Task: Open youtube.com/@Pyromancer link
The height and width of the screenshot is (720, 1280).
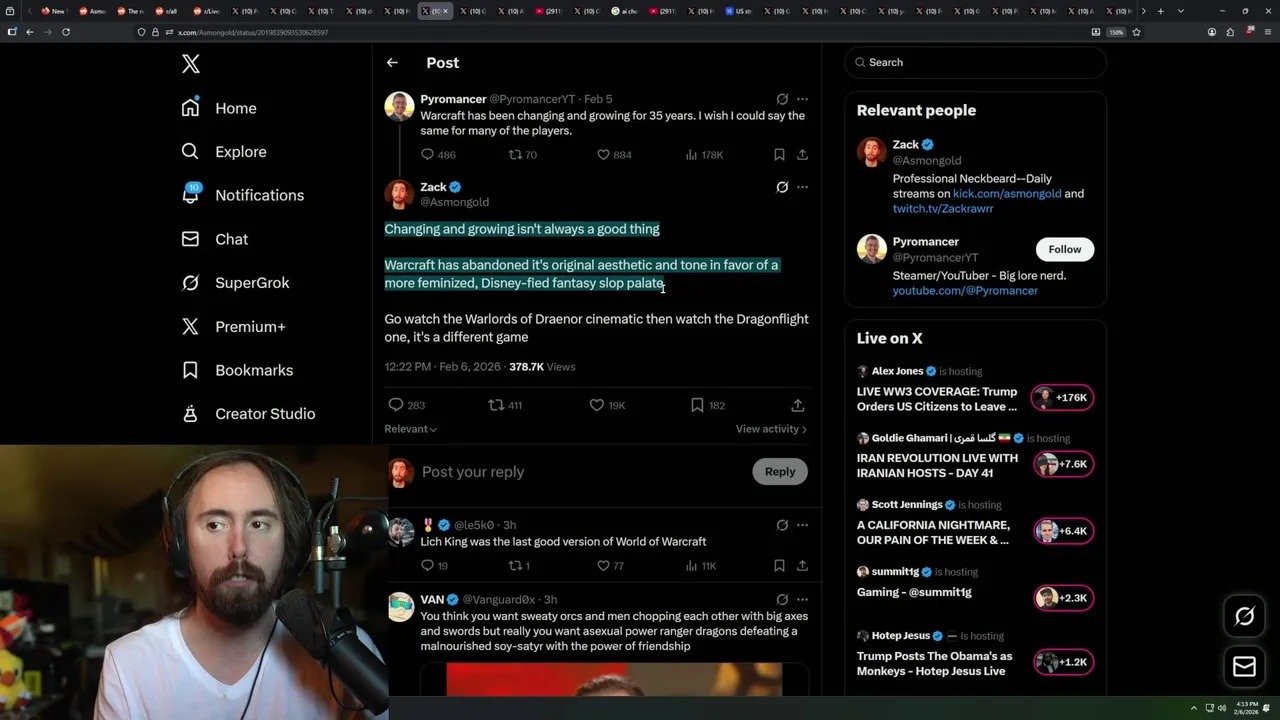Action: [965, 291]
